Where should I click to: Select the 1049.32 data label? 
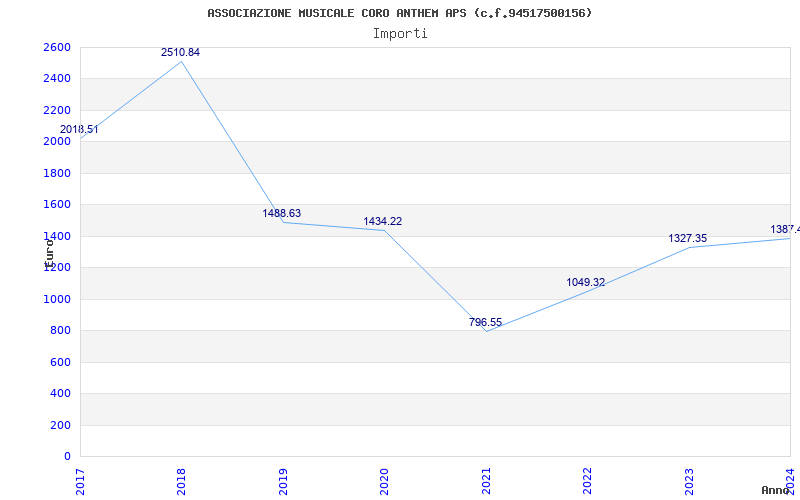coord(586,282)
